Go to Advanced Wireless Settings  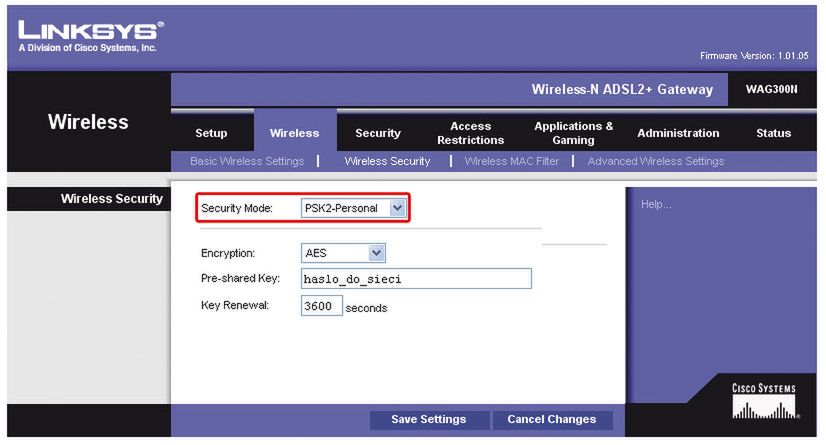pos(655,161)
